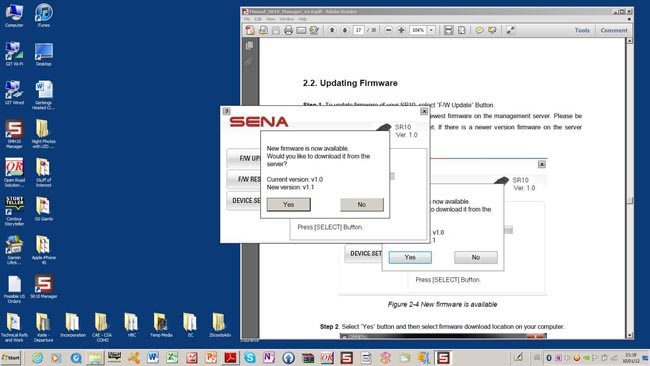This screenshot has height=366, width=650.
Task: Open the Window menu in Adobe Reader
Action: pyautogui.click(x=286, y=19)
